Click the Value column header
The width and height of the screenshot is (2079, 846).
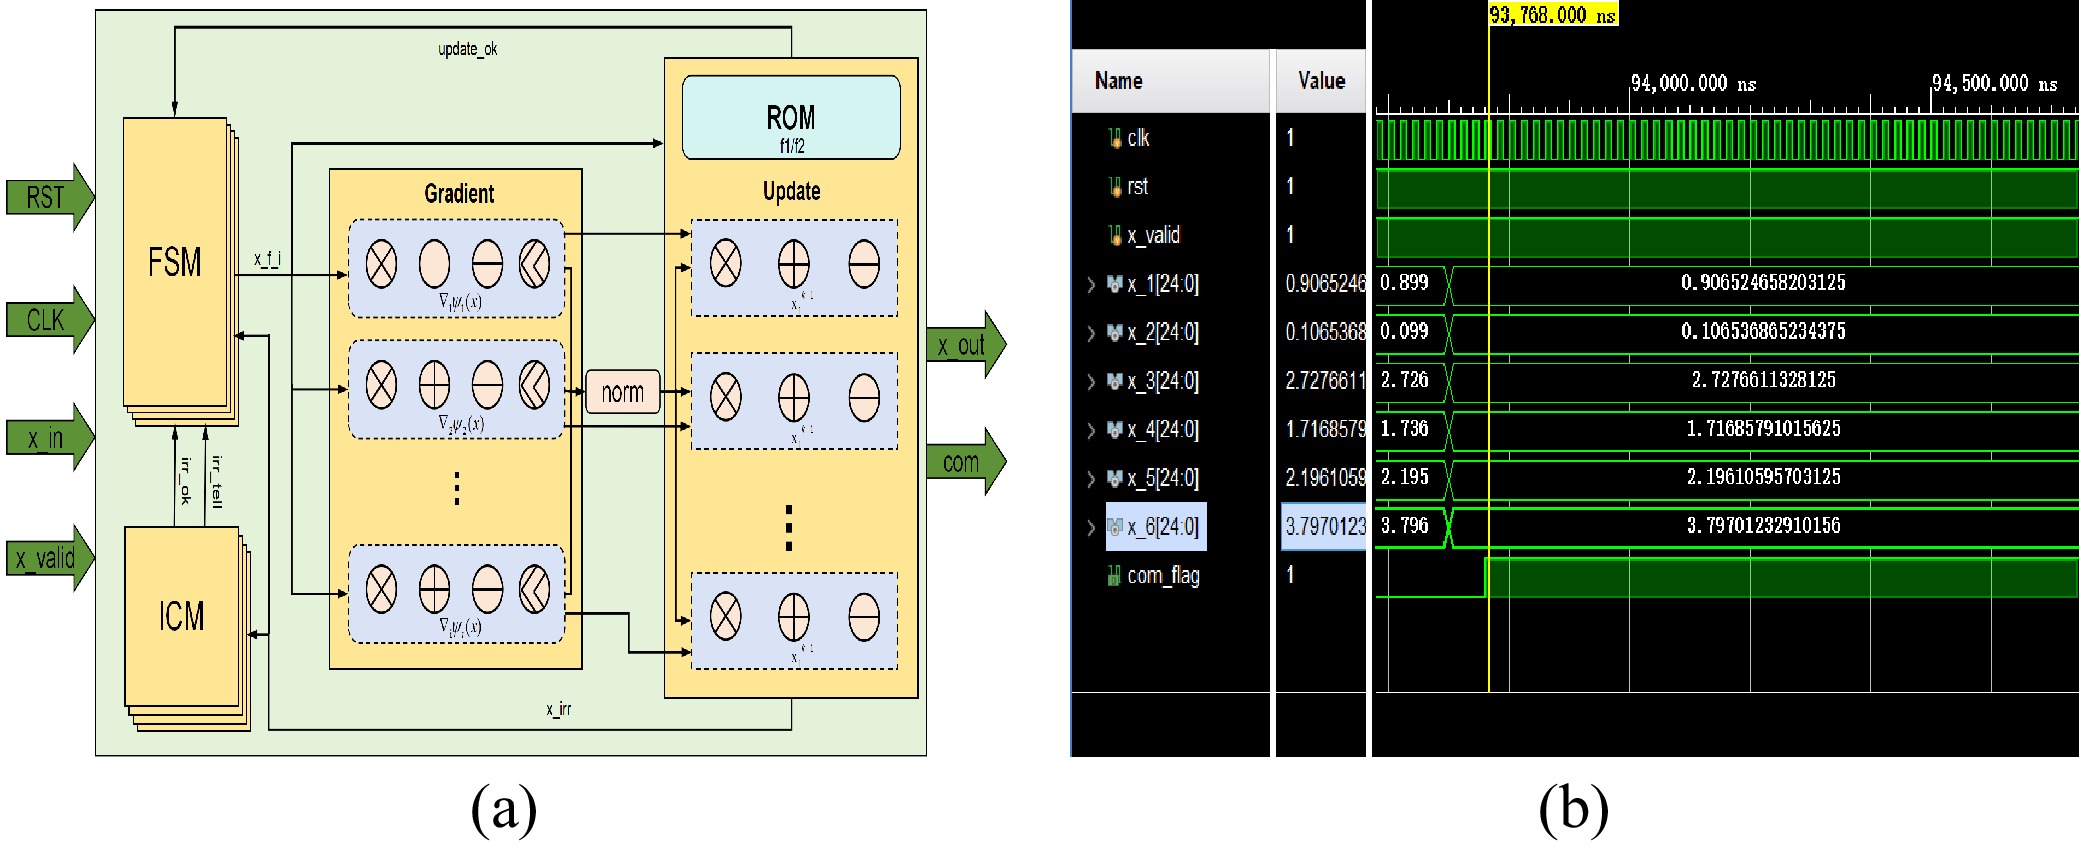pyautogui.click(x=1321, y=81)
